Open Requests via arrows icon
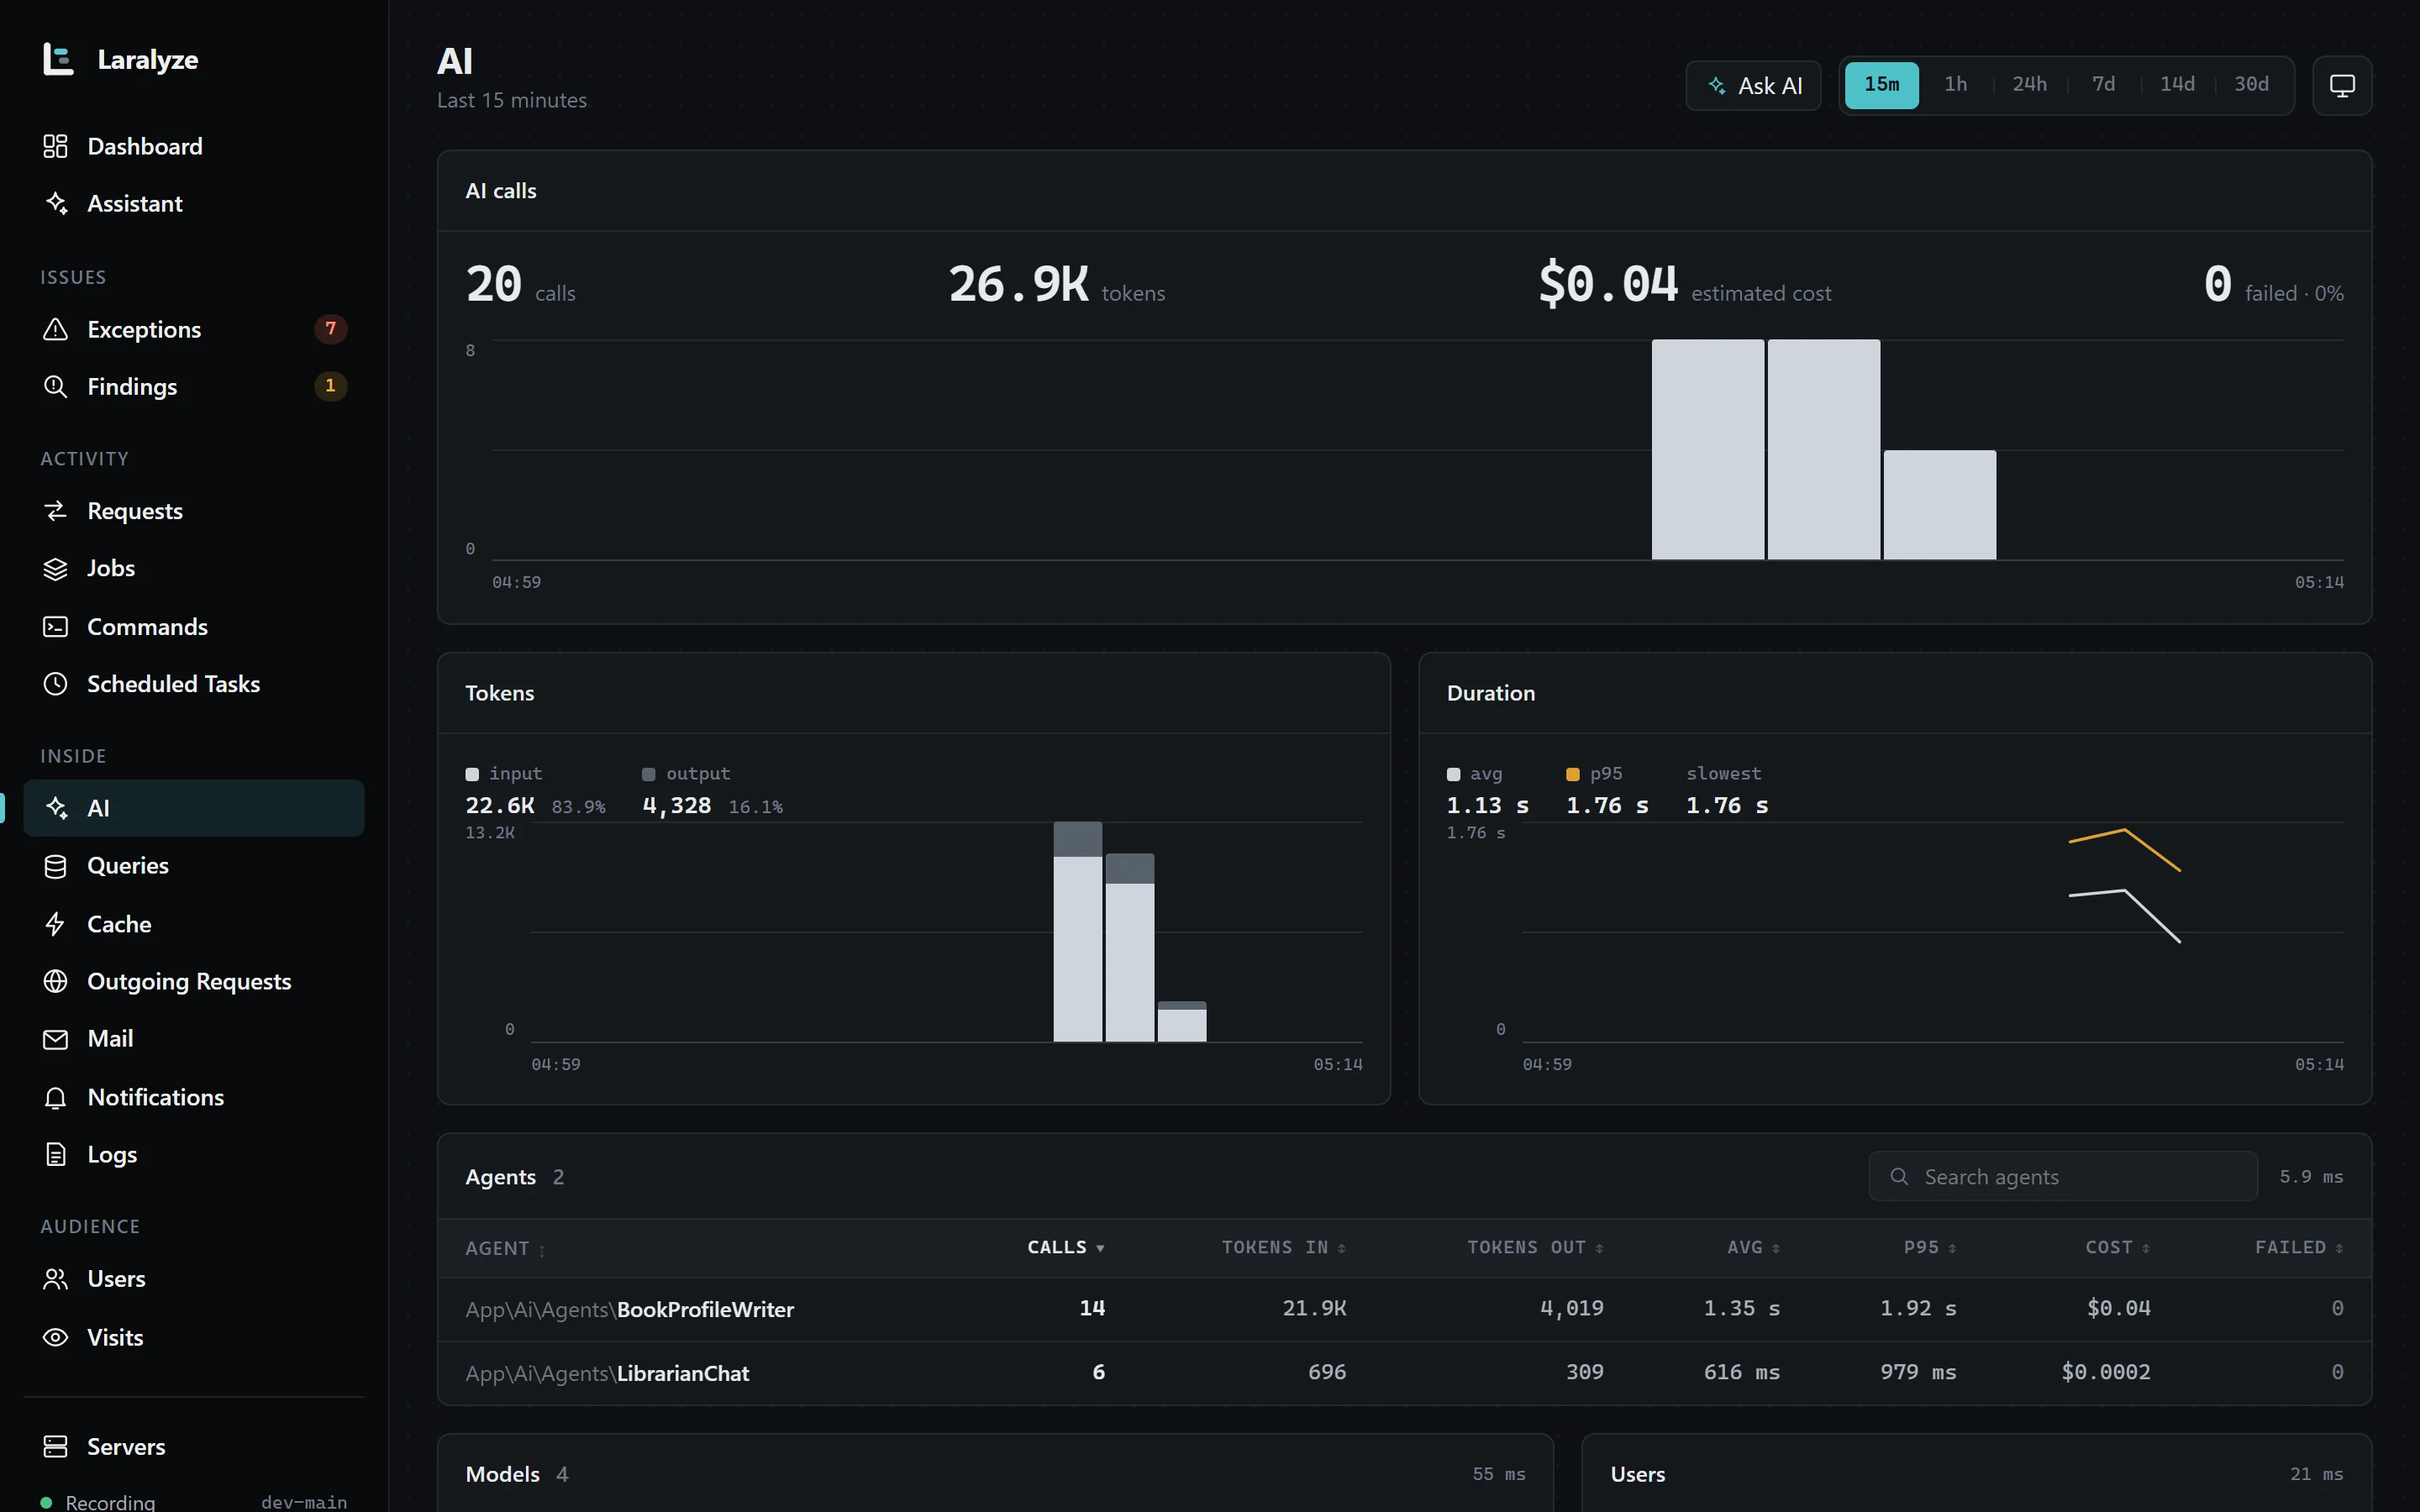 point(55,511)
